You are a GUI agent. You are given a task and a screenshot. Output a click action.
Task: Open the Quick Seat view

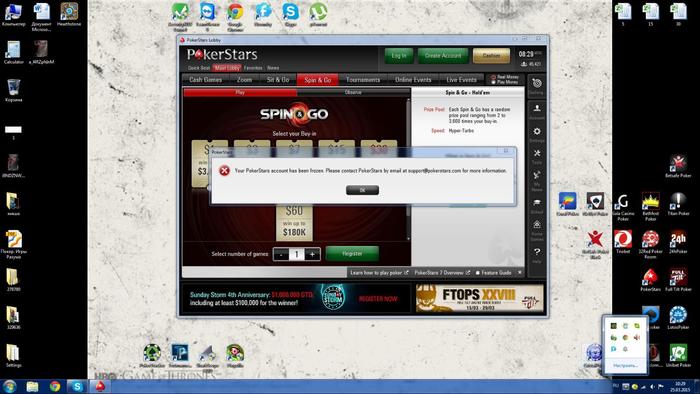(199, 68)
